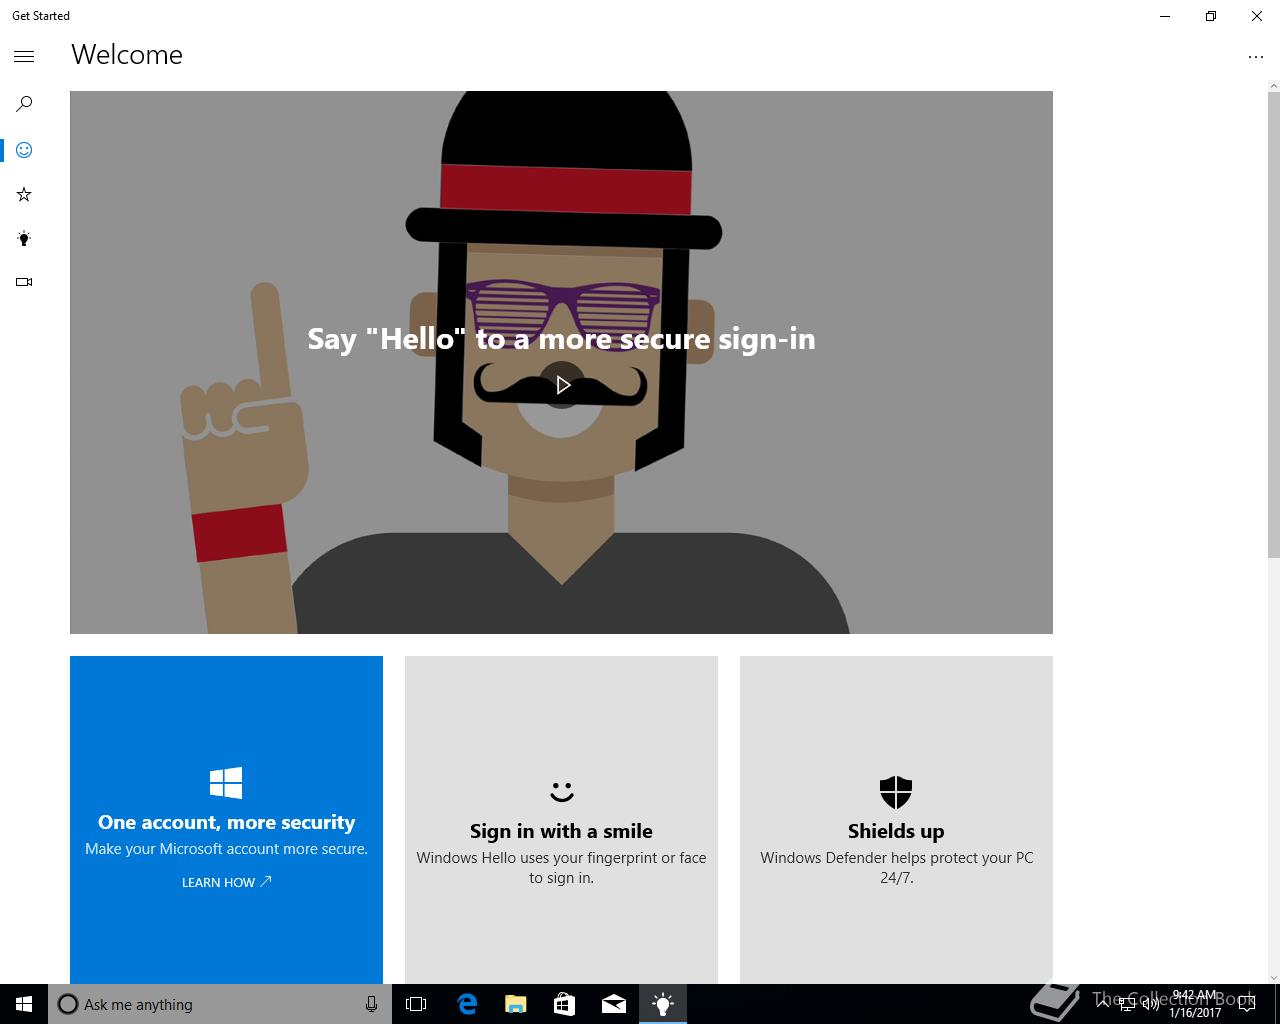
Task: Click the Cortana microphone icon
Action: pyautogui.click(x=371, y=1004)
